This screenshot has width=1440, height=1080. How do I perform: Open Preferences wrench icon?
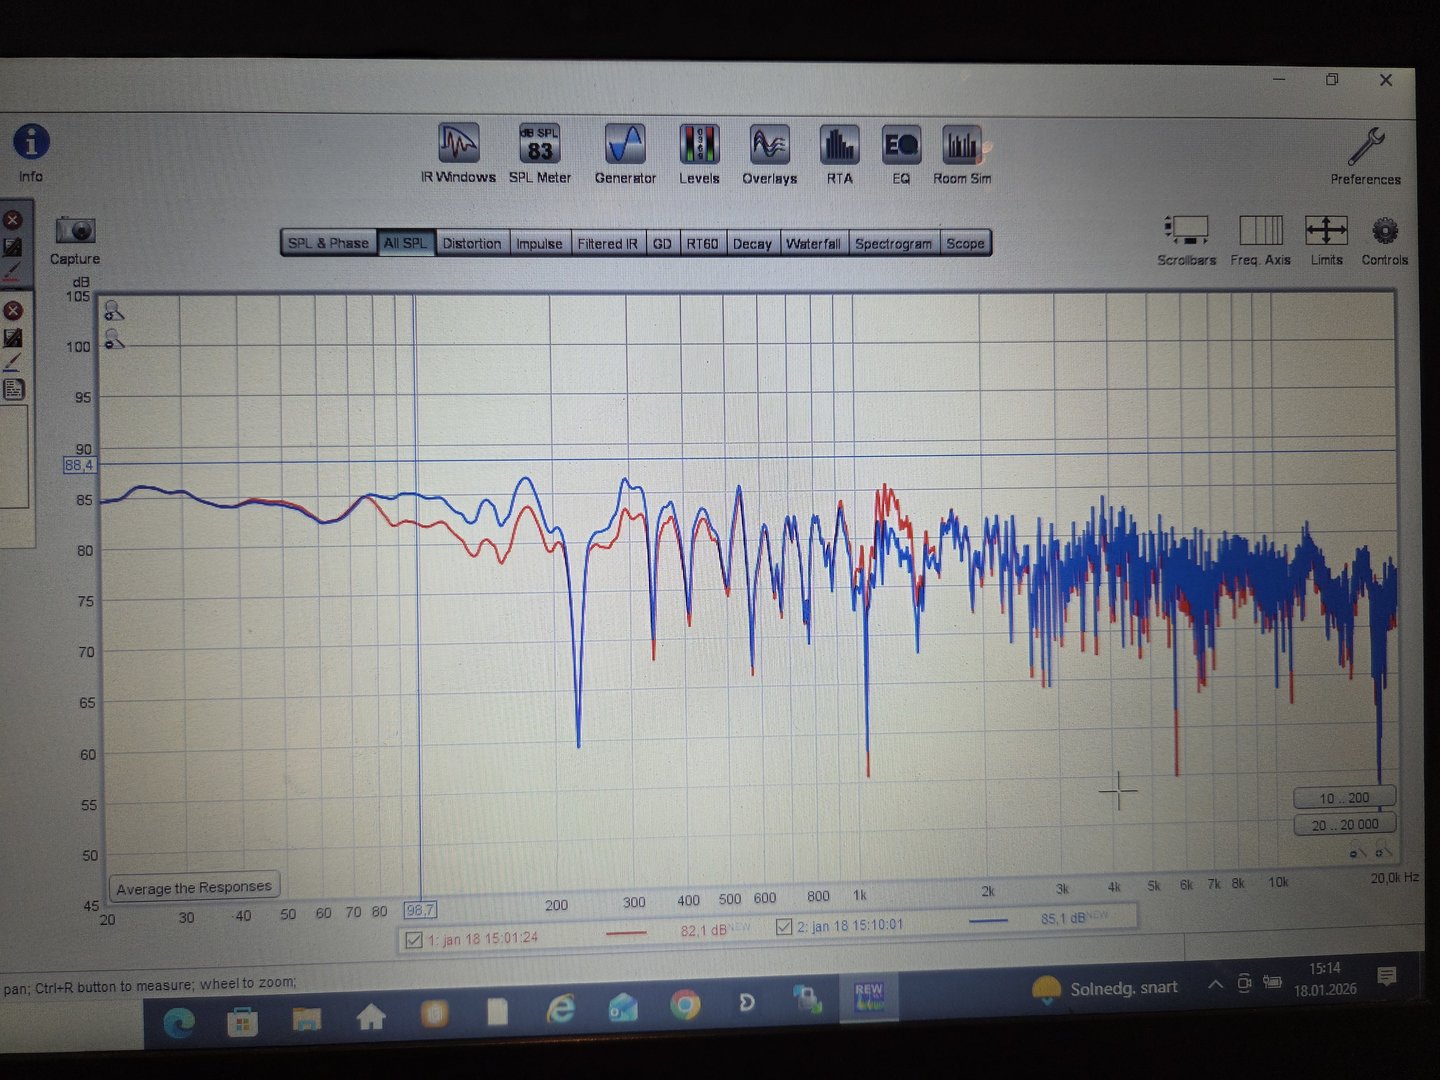point(1365,148)
